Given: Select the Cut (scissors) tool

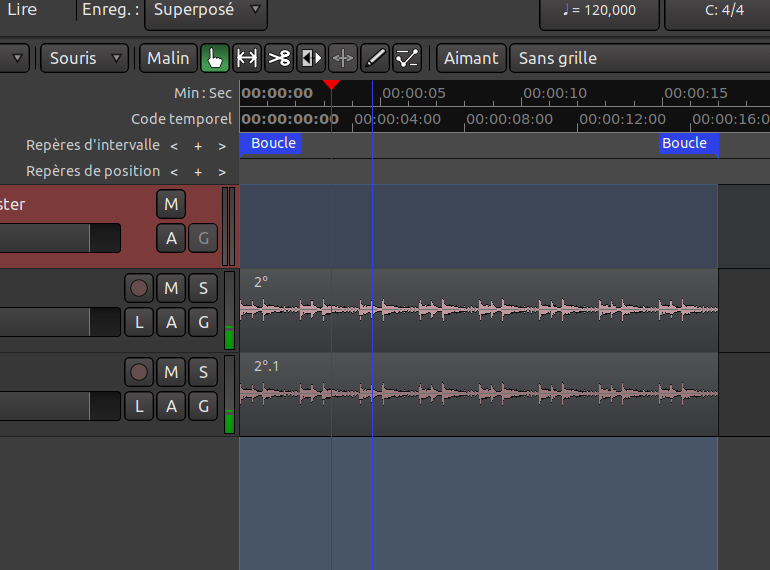Looking at the screenshot, I should click(279, 58).
